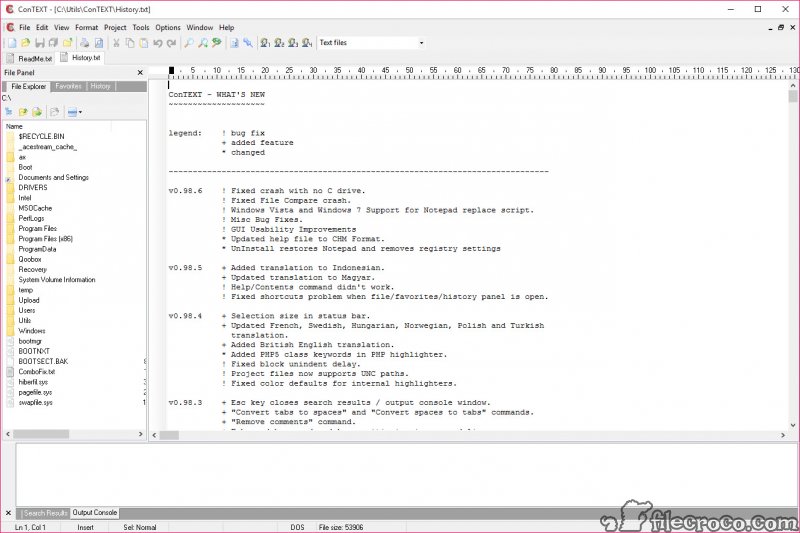
Task: Click the Find magnifier icon
Action: click(x=189, y=43)
